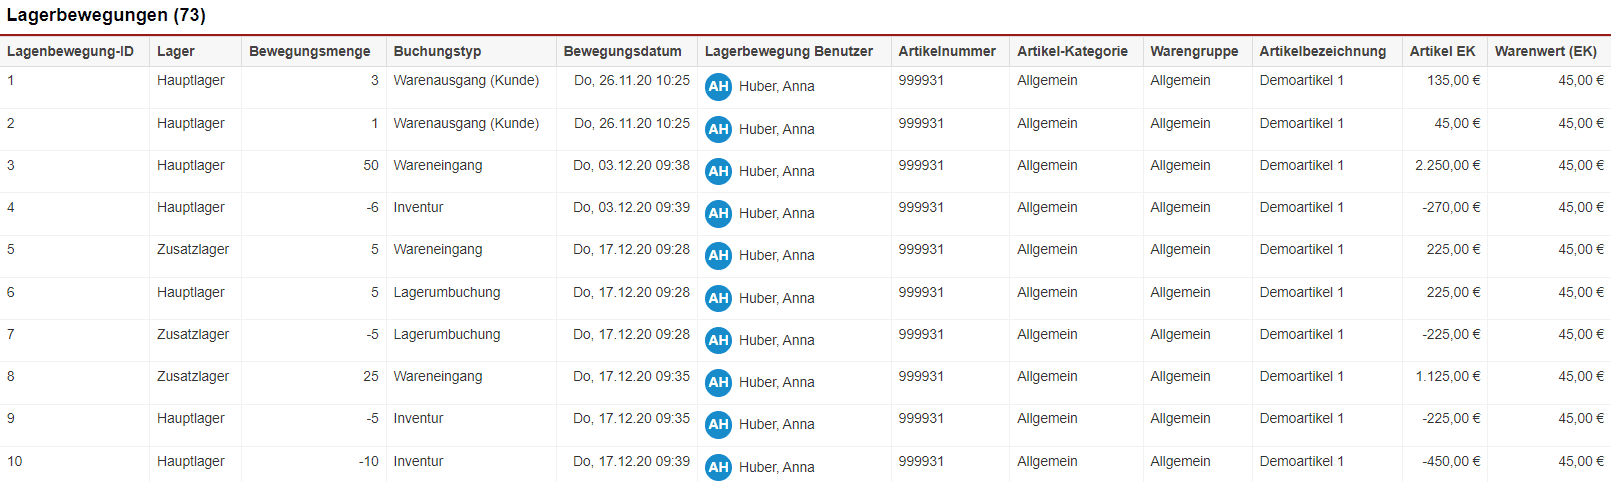Click the AH avatar in movement row 9
1611x482 pixels.
718,425
